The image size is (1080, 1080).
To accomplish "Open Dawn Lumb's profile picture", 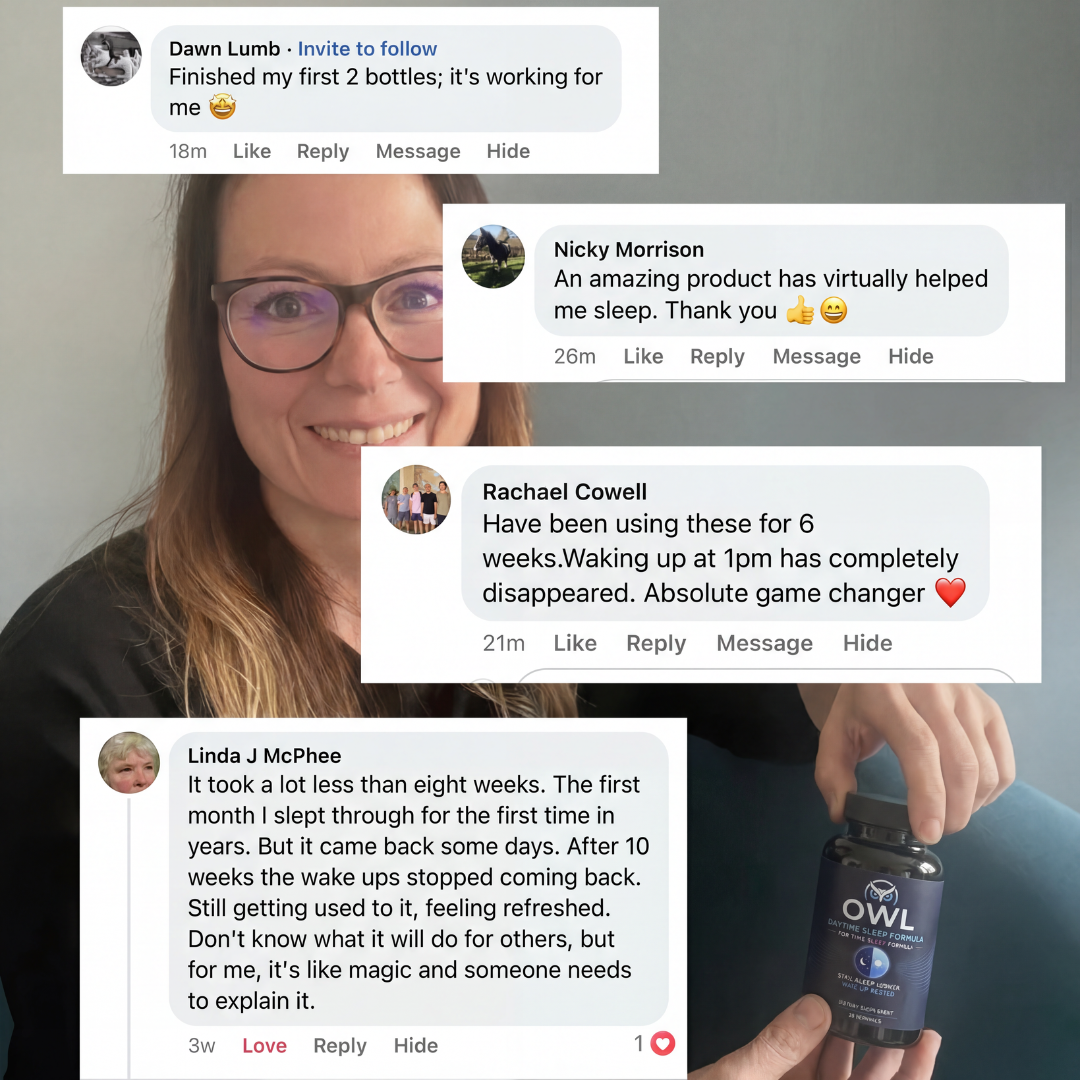I will [x=112, y=56].
